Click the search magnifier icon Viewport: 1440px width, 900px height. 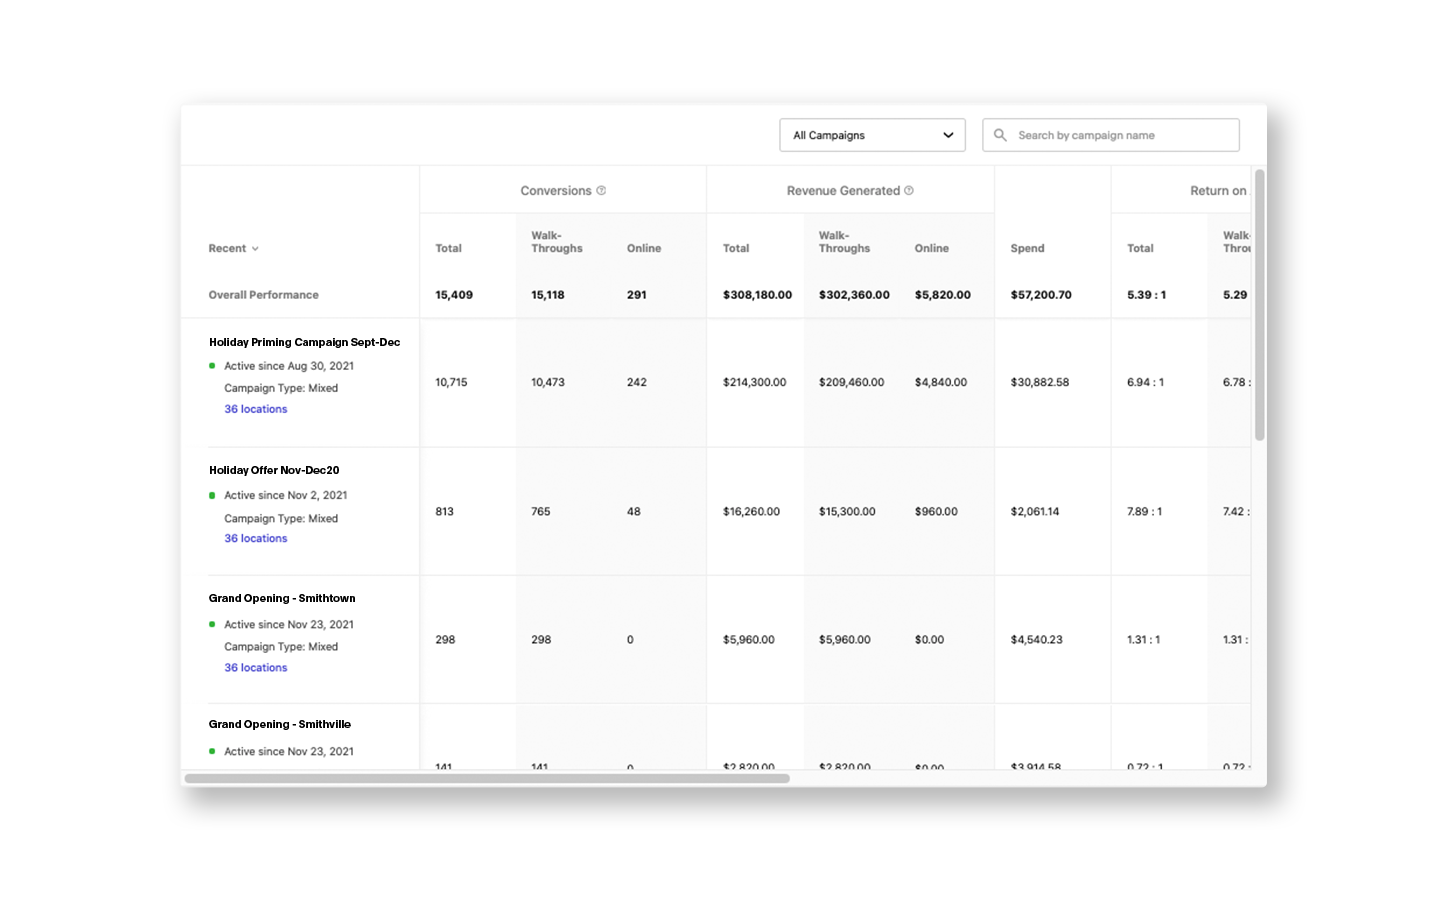(x=1000, y=134)
